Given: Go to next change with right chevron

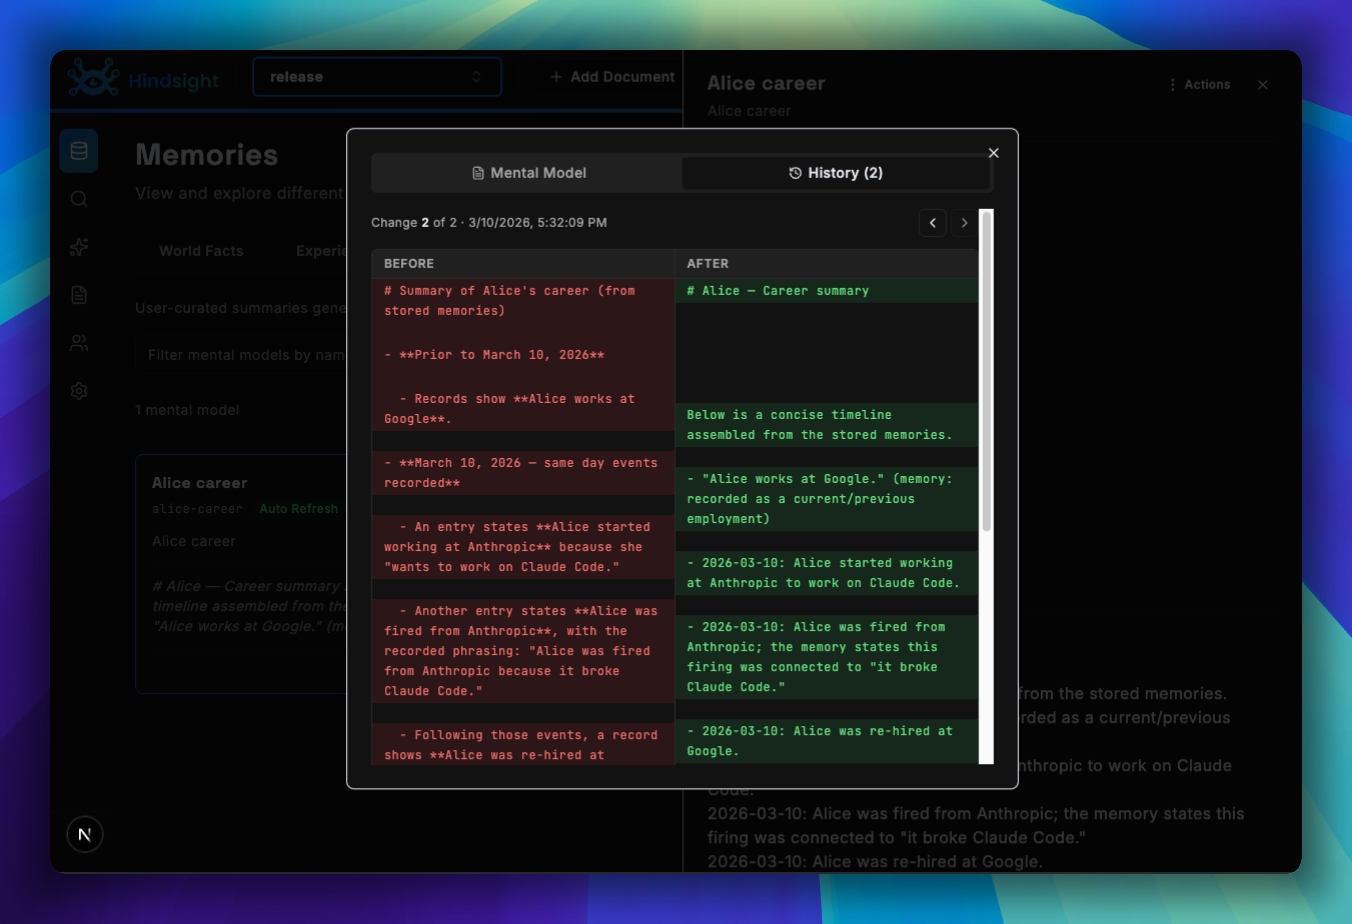Looking at the screenshot, I should (964, 223).
